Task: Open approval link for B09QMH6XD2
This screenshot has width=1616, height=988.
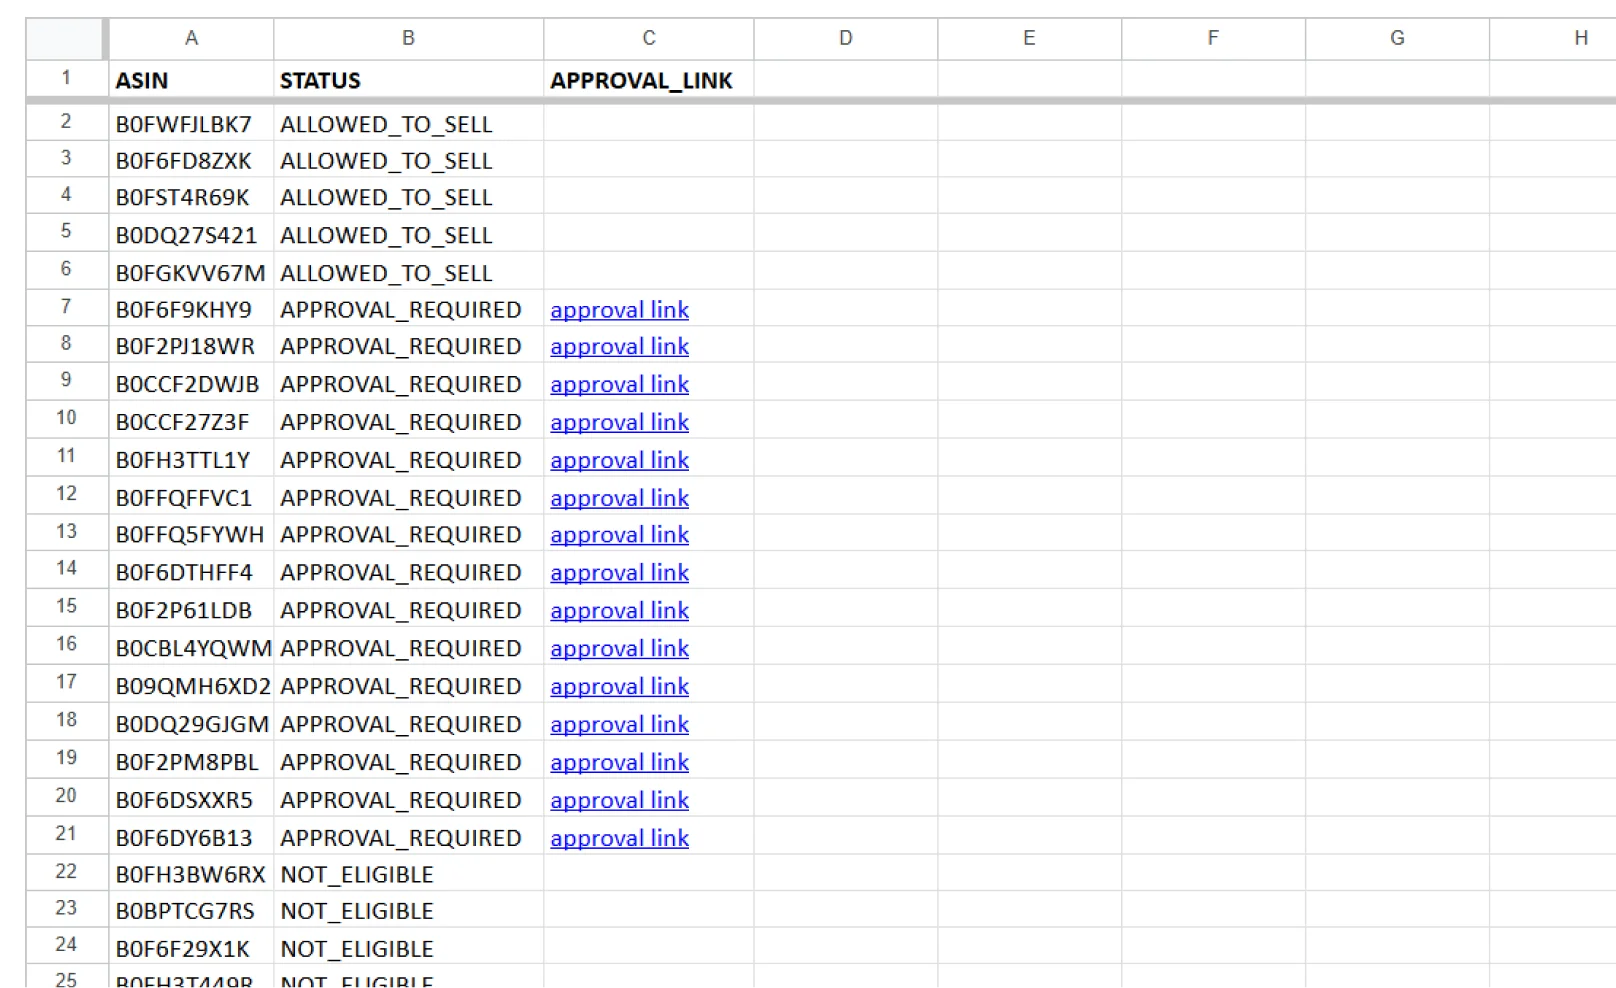Action: [619, 687]
